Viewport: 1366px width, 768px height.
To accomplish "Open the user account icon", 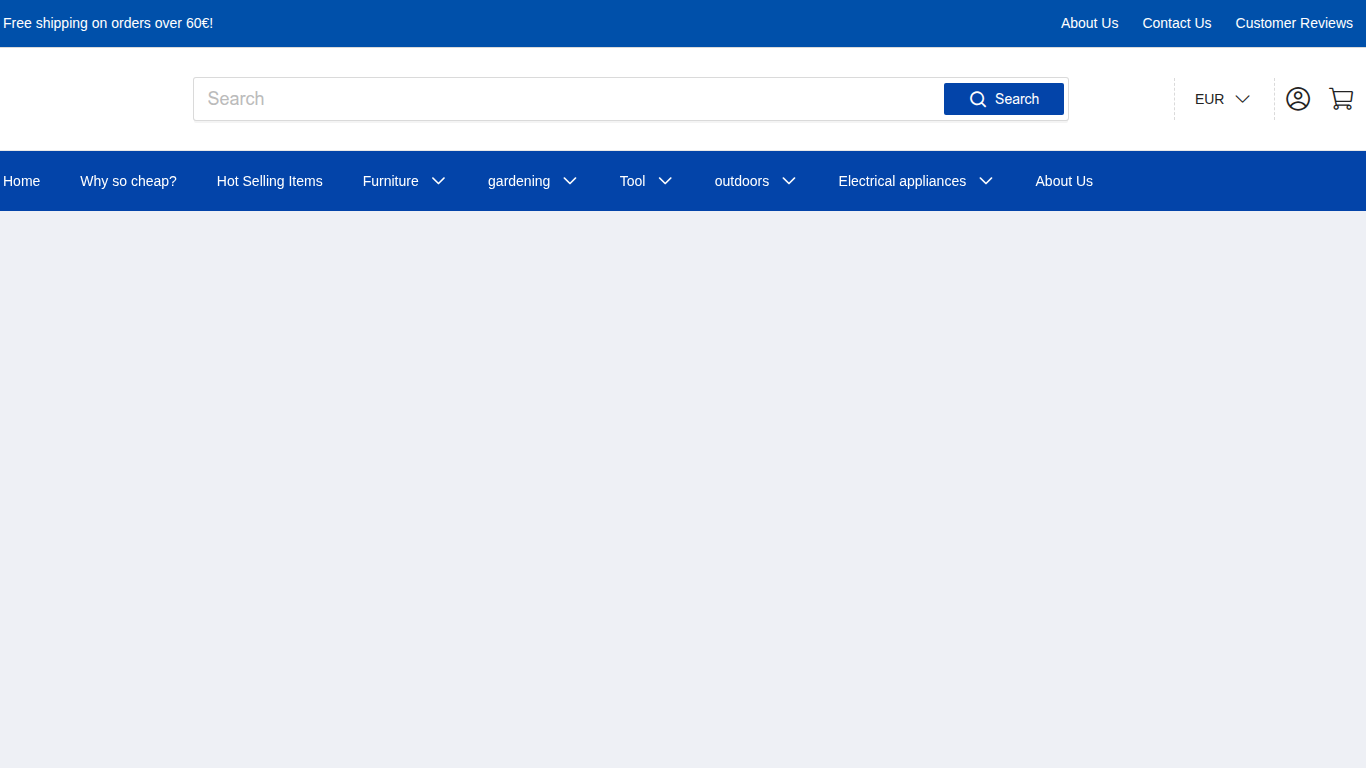I will (x=1298, y=99).
